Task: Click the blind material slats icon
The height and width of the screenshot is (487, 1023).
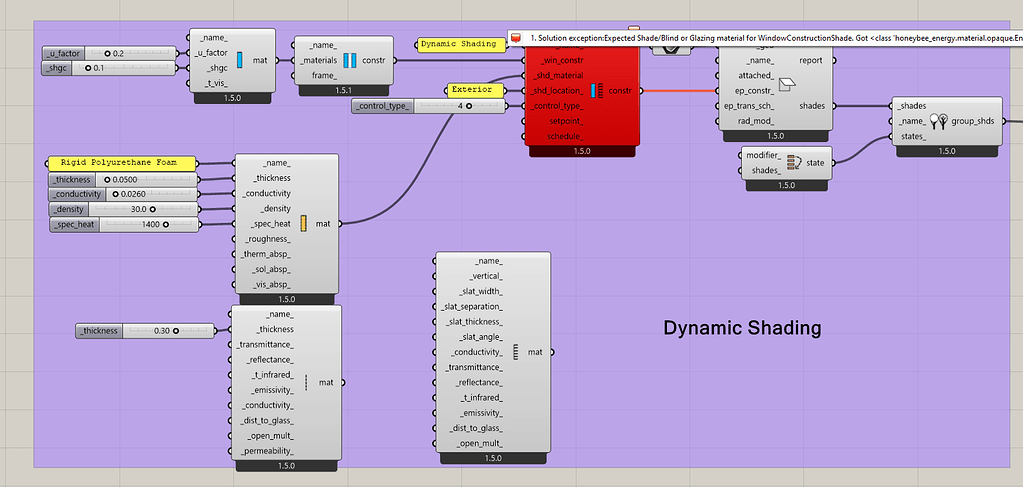Action: tap(516, 352)
